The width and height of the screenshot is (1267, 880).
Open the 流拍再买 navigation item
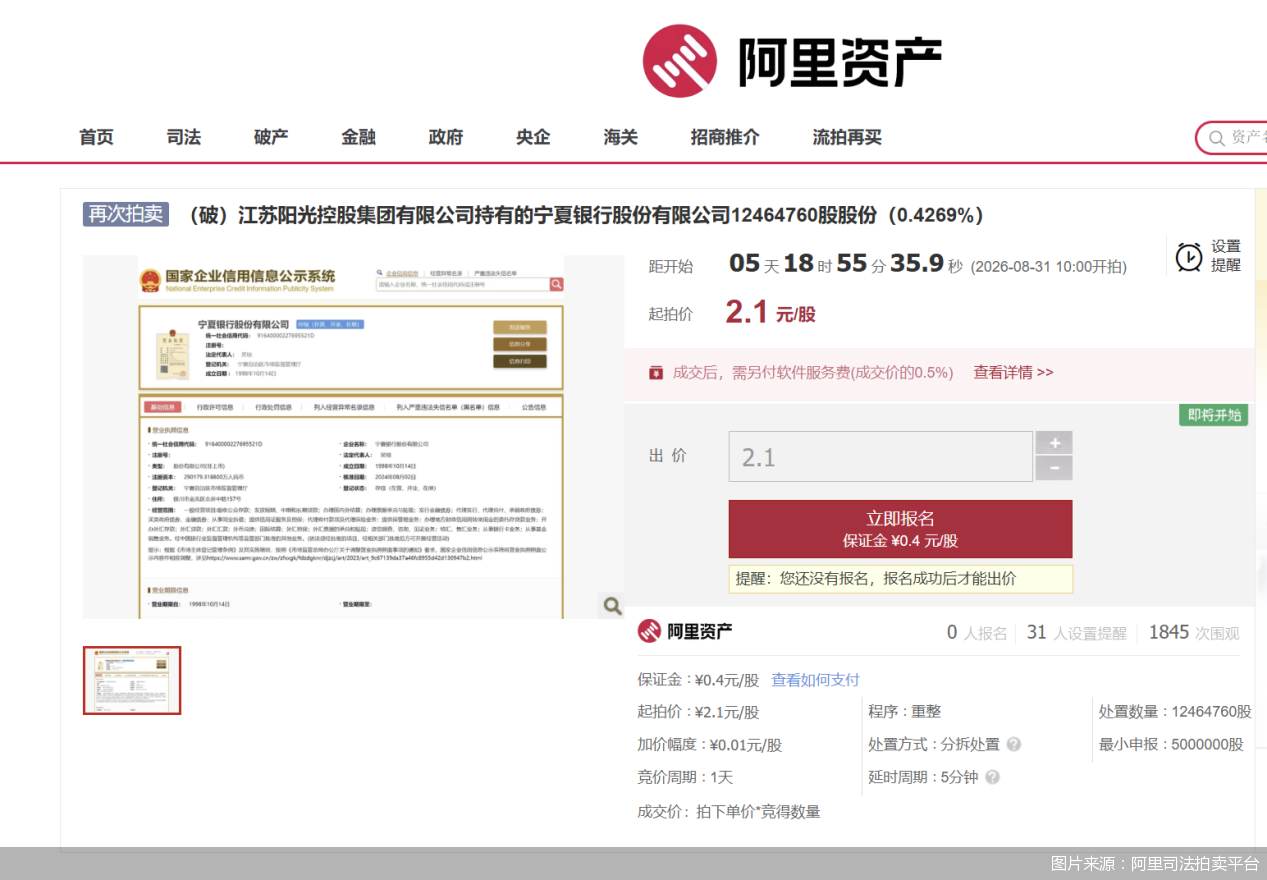pyautogui.click(x=847, y=137)
